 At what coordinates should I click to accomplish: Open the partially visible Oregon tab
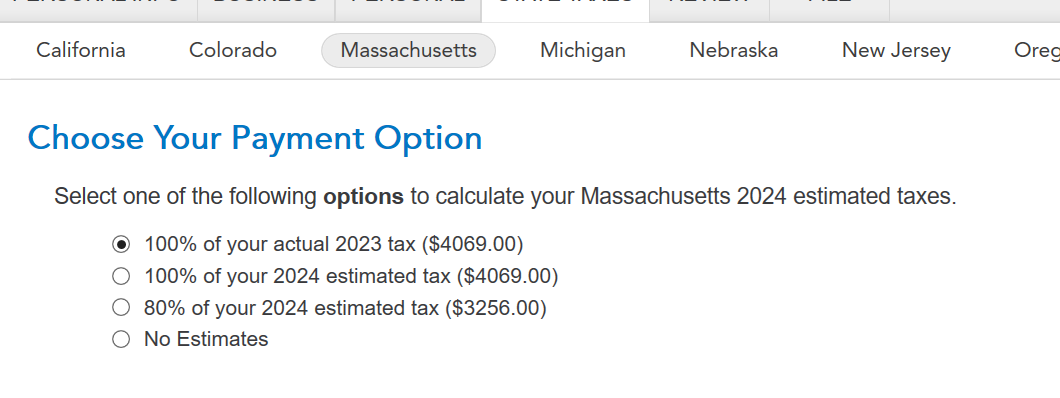click(1037, 51)
